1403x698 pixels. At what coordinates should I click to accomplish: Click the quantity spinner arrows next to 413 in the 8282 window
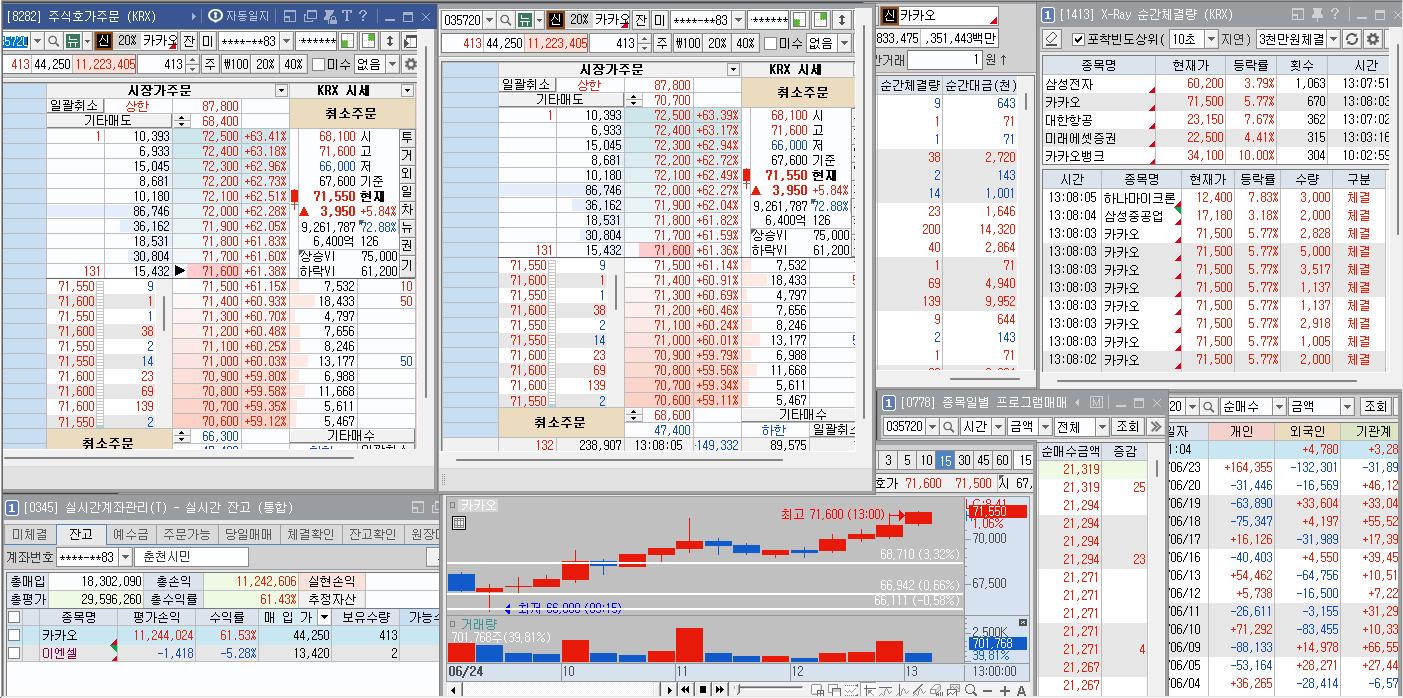192,64
